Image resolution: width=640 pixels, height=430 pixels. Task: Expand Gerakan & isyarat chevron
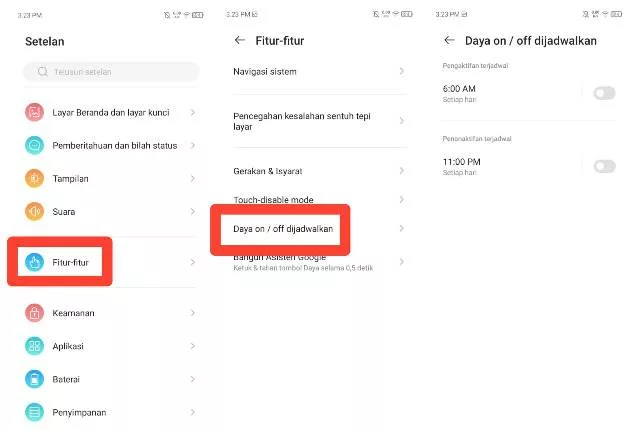(401, 170)
